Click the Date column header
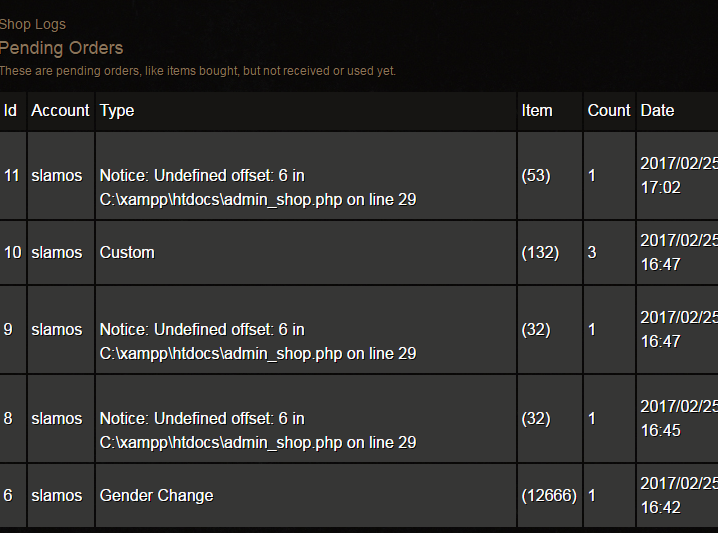This screenshot has height=533, width=718. (x=658, y=110)
